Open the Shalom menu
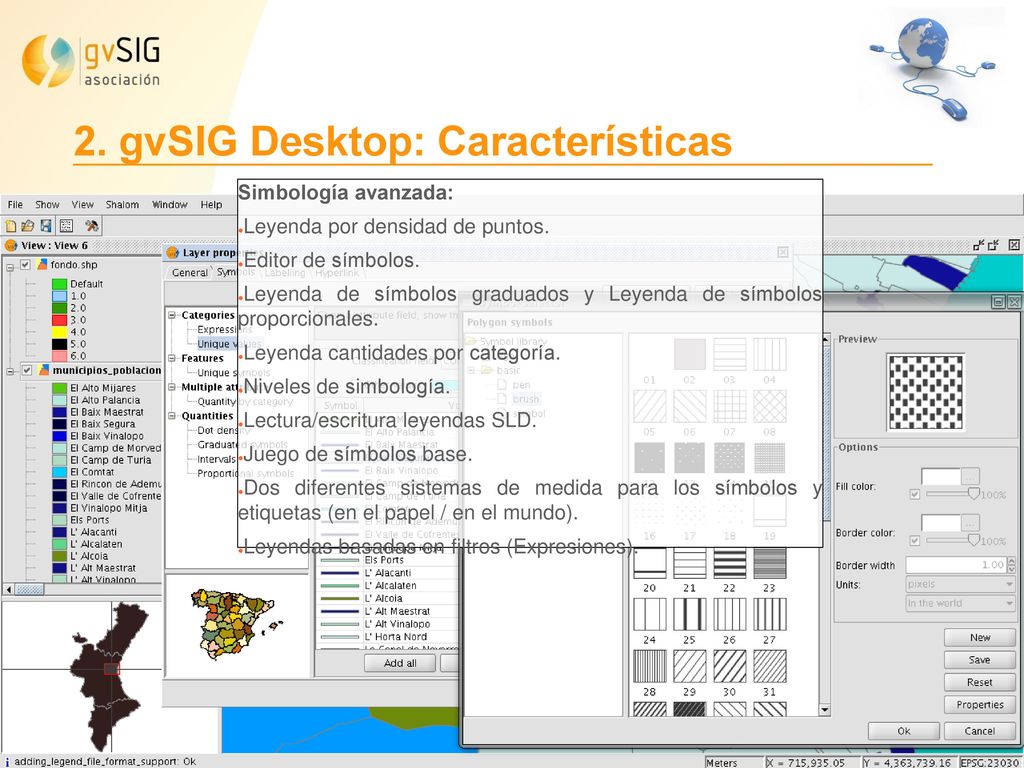The width and height of the screenshot is (1024, 768). click(x=122, y=204)
